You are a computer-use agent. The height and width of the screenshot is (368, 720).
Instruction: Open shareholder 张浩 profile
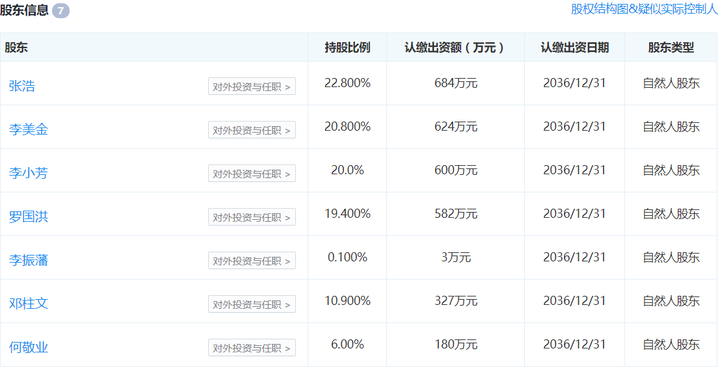pyautogui.click(x=22, y=86)
